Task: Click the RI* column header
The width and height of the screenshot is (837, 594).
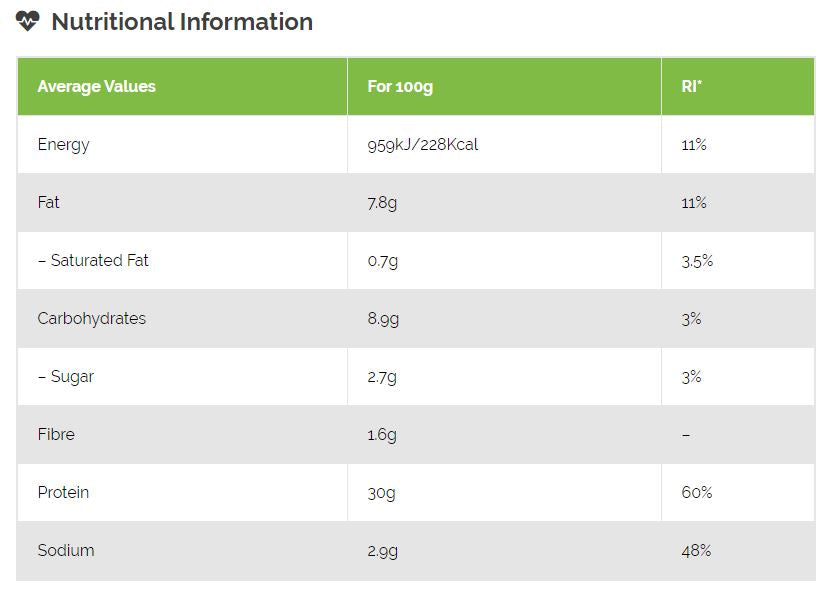Action: point(692,86)
